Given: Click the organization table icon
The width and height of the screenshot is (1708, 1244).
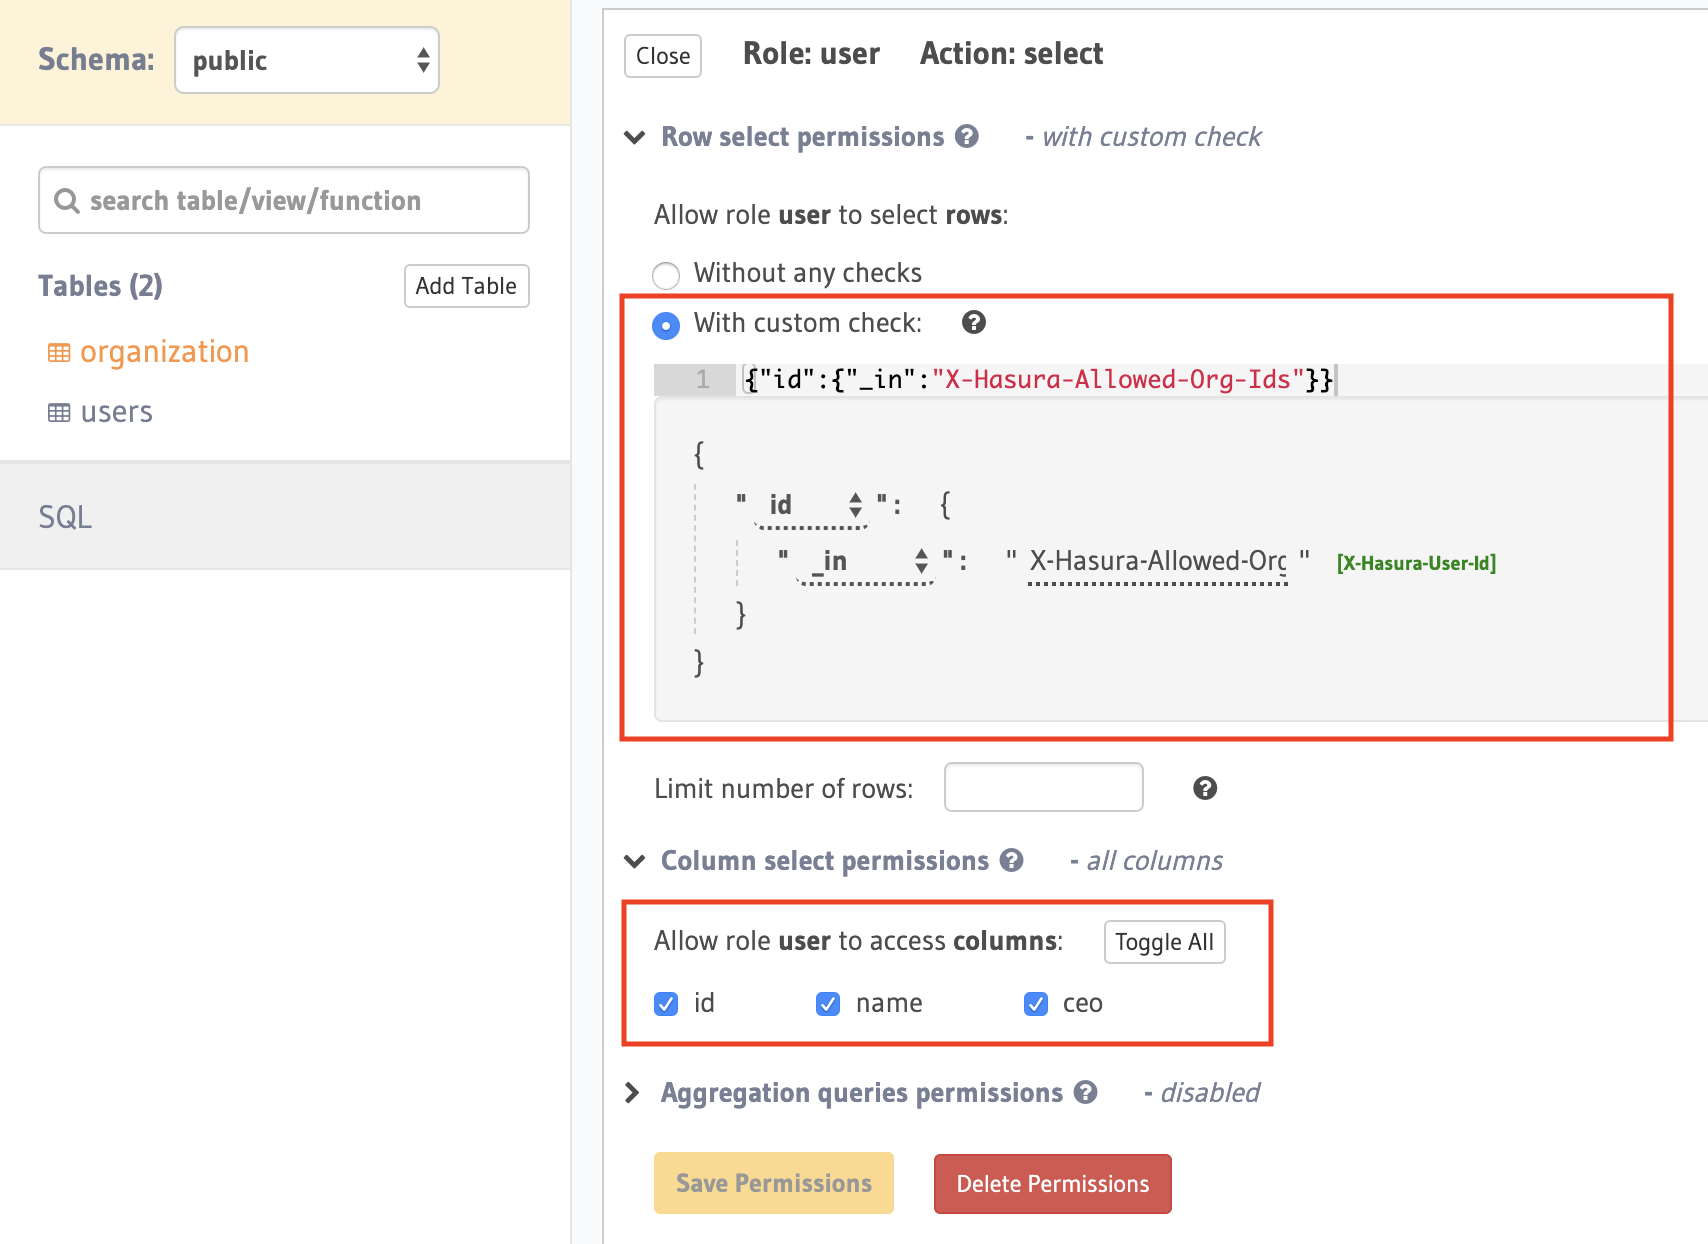Looking at the screenshot, I should (x=59, y=353).
